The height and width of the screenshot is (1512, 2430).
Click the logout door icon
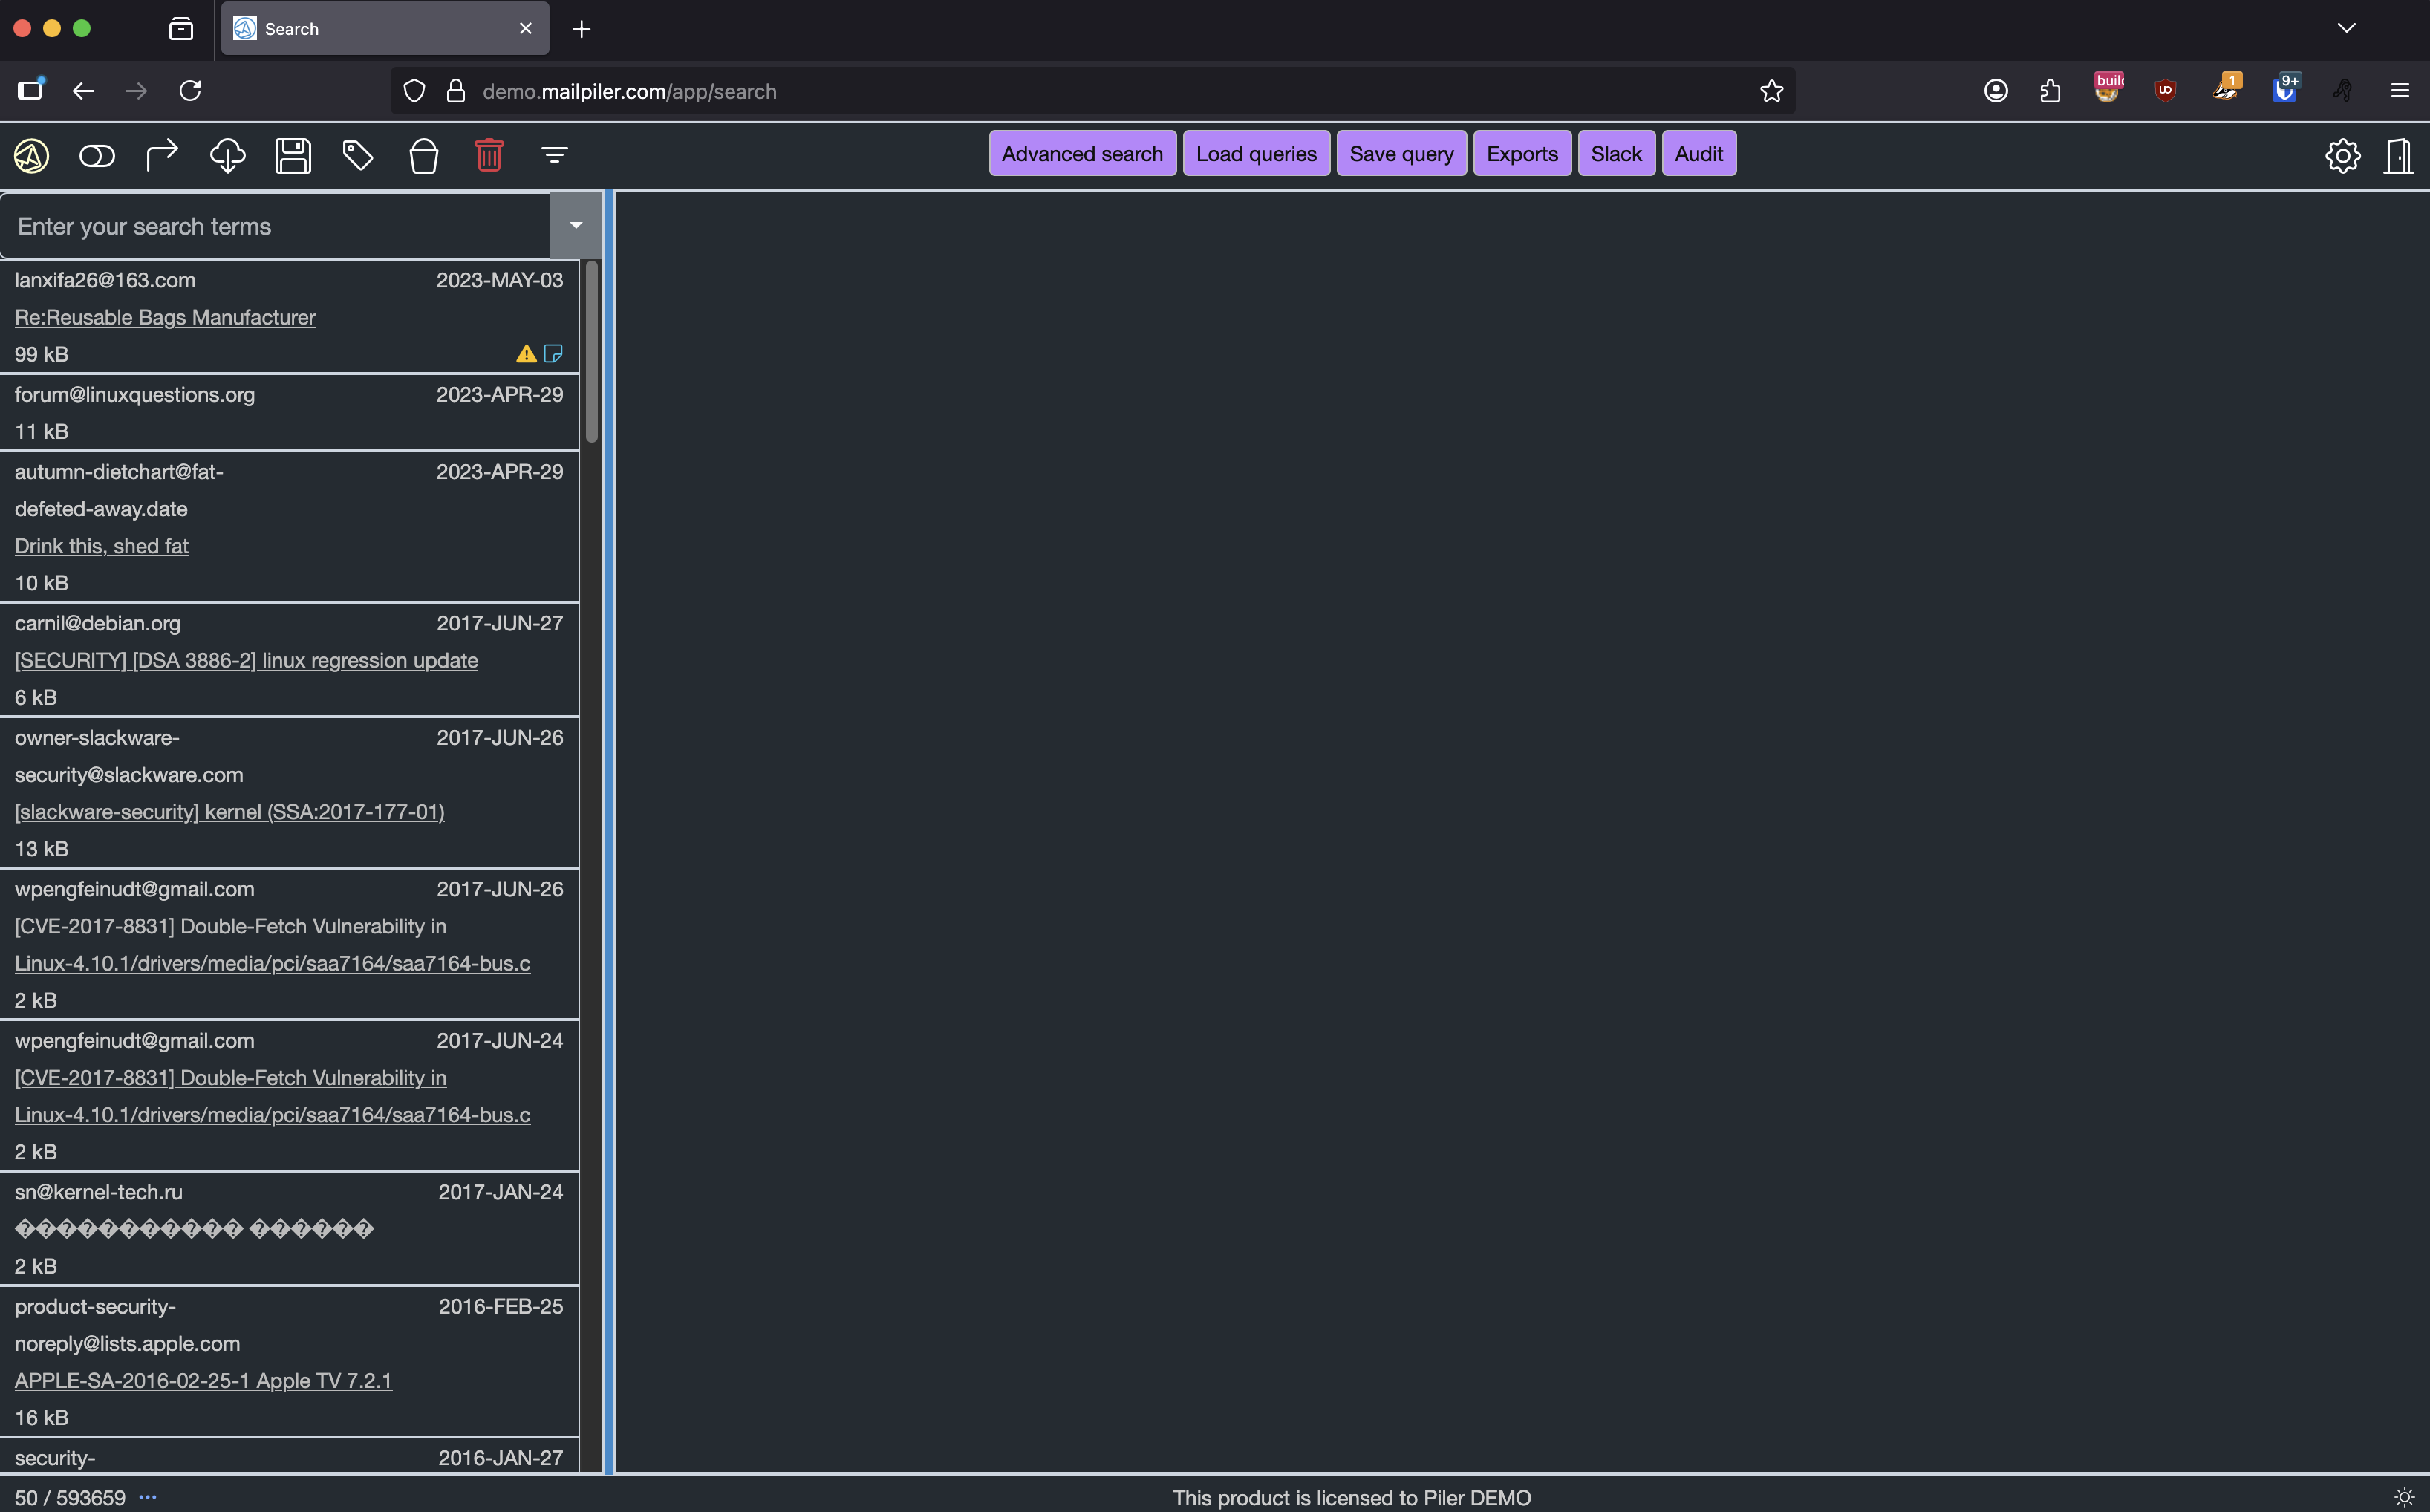[x=2398, y=155]
